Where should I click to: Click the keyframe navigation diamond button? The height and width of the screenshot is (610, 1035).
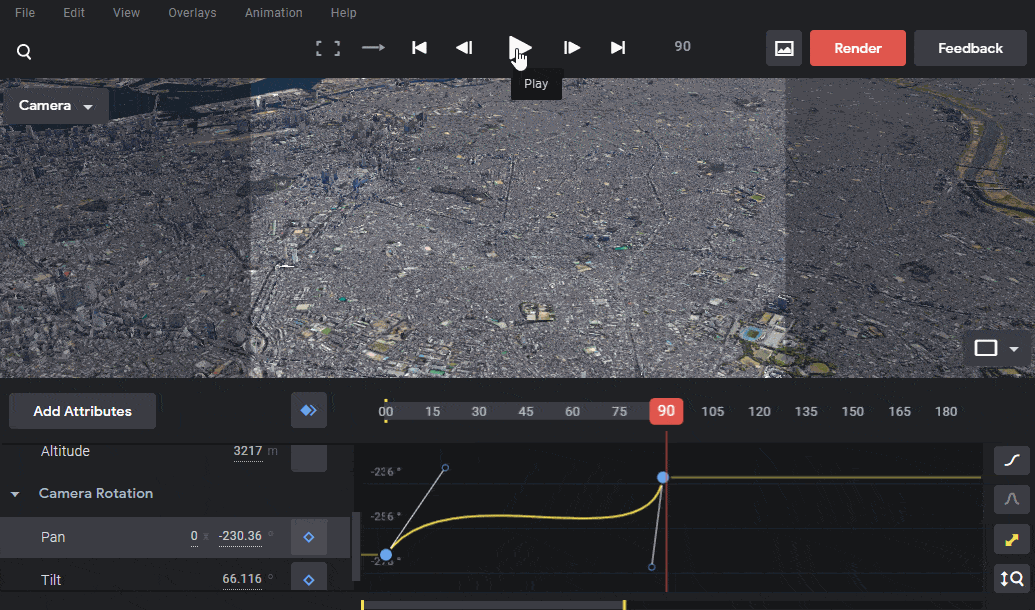309,411
